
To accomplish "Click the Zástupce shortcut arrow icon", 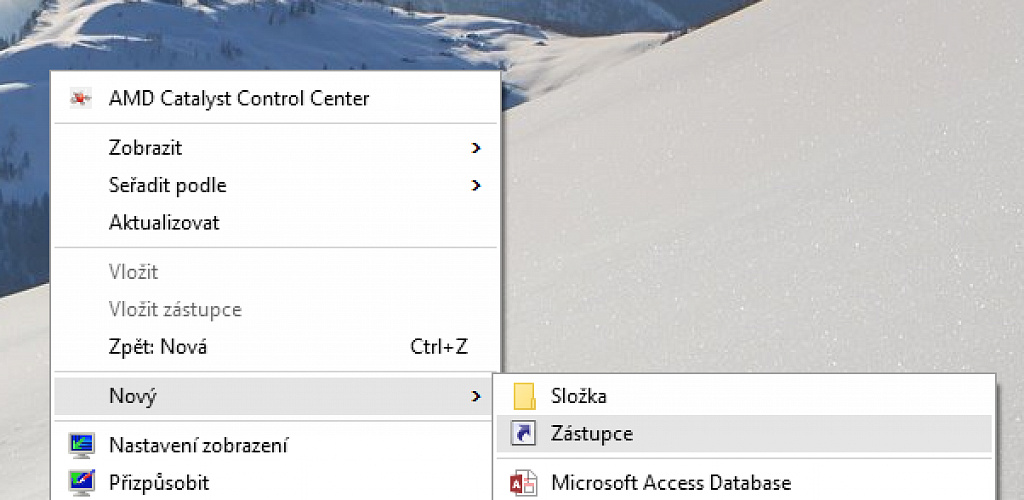I will point(523,433).
